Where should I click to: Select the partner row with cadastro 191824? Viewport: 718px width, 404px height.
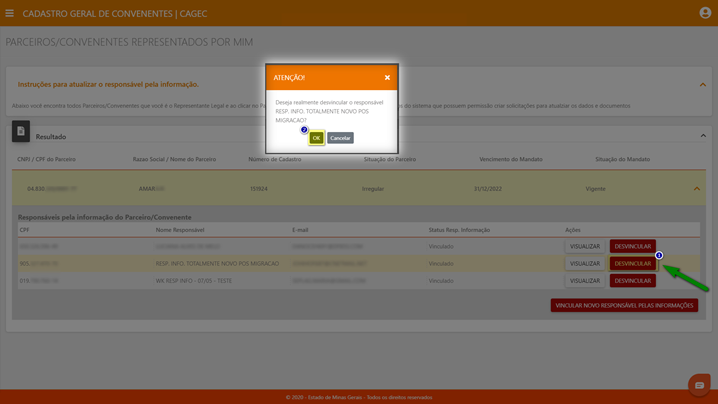point(259,188)
